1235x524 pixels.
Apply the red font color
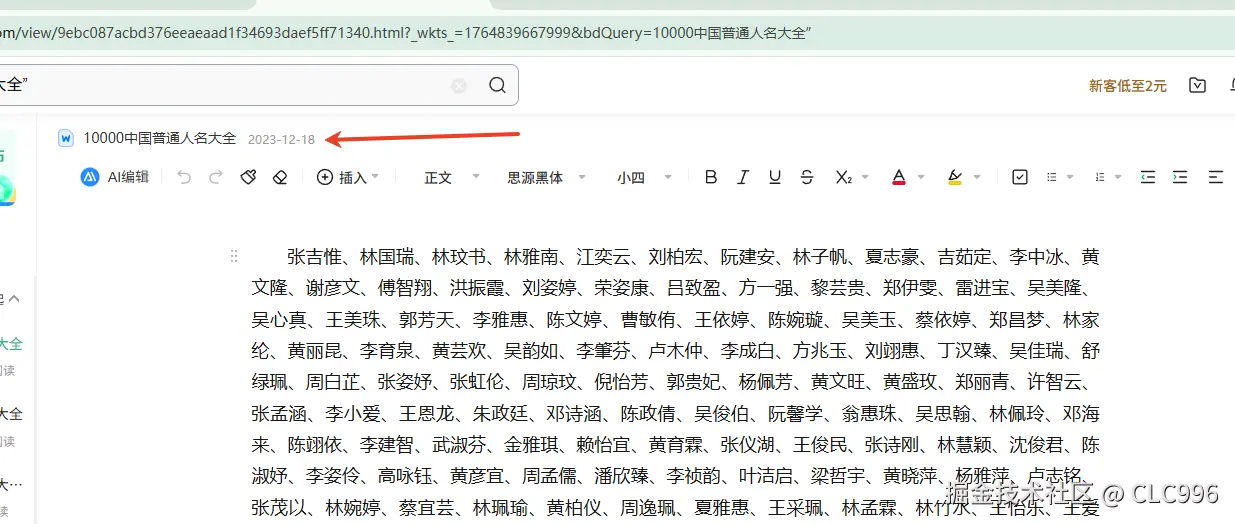[x=898, y=177]
